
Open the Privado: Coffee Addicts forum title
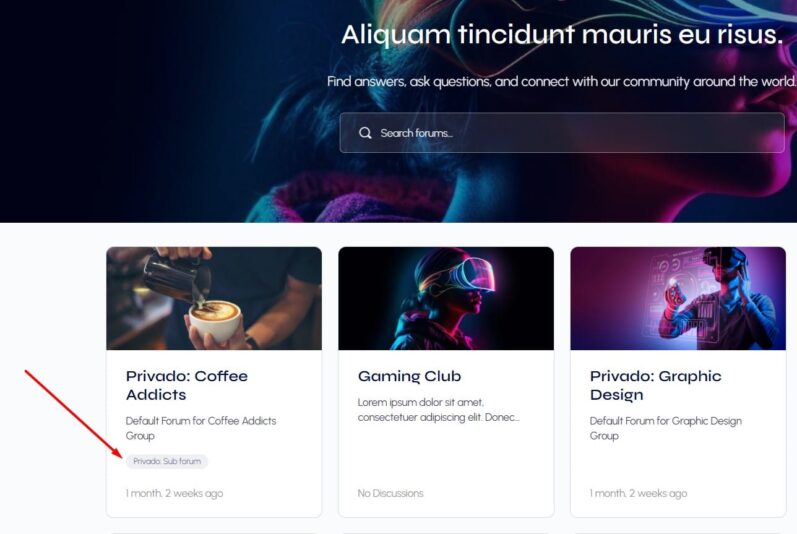(187, 385)
